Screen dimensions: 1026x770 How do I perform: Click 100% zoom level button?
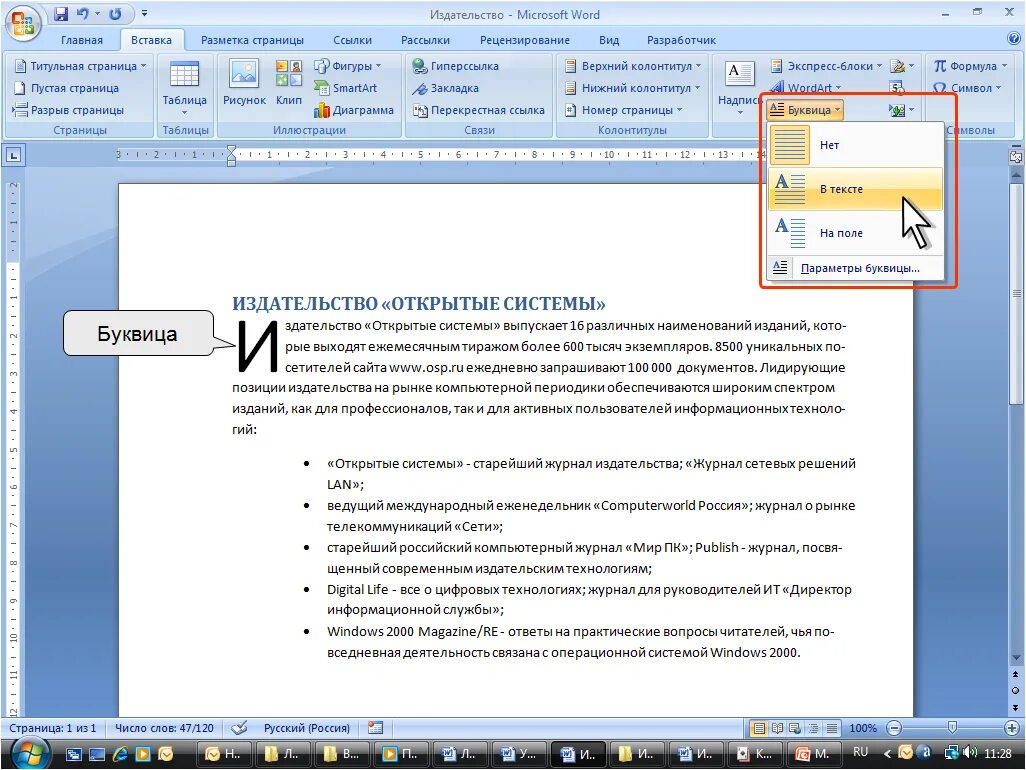[x=862, y=728]
